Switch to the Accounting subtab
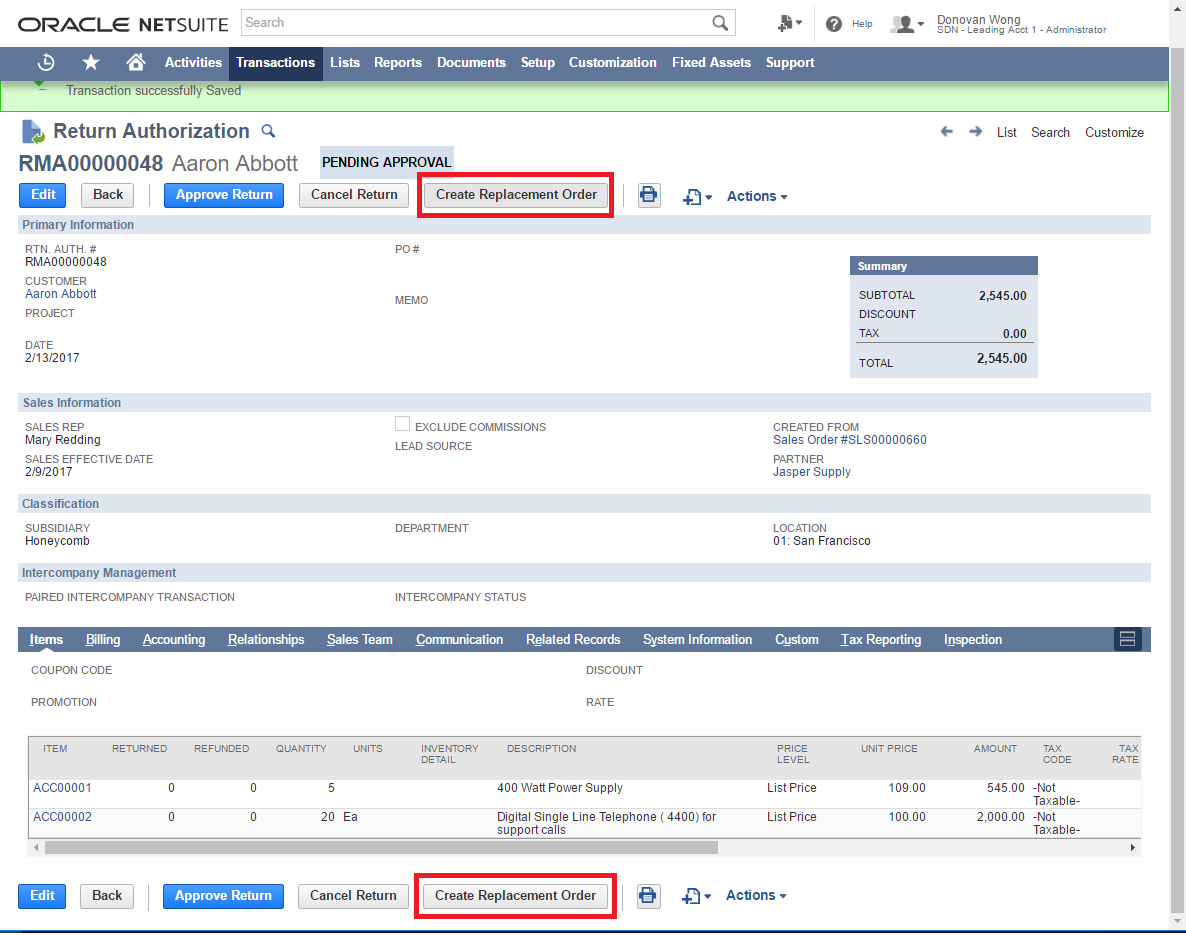 [x=174, y=639]
